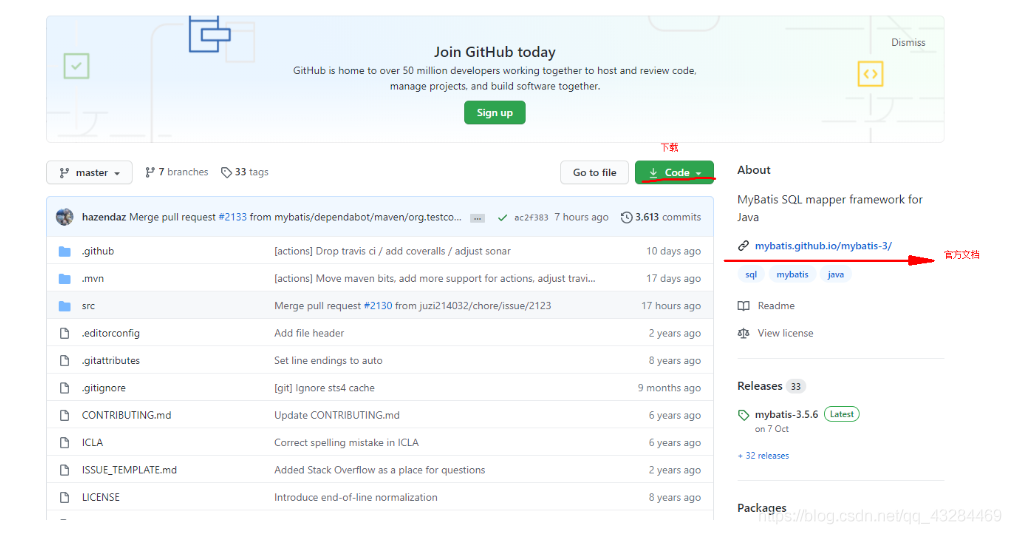Open the master branch dropdown
The image size is (1011, 534).
pos(90,172)
